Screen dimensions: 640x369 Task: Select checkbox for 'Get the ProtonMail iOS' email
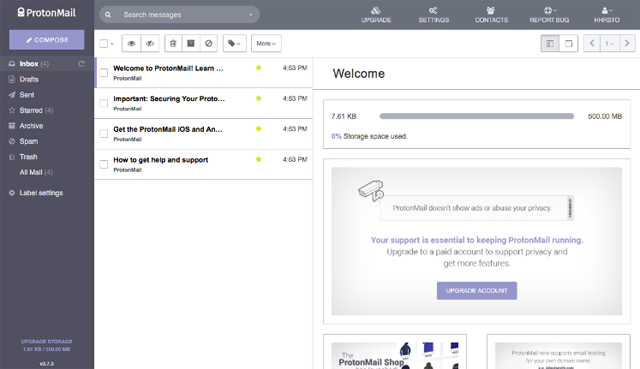104,133
